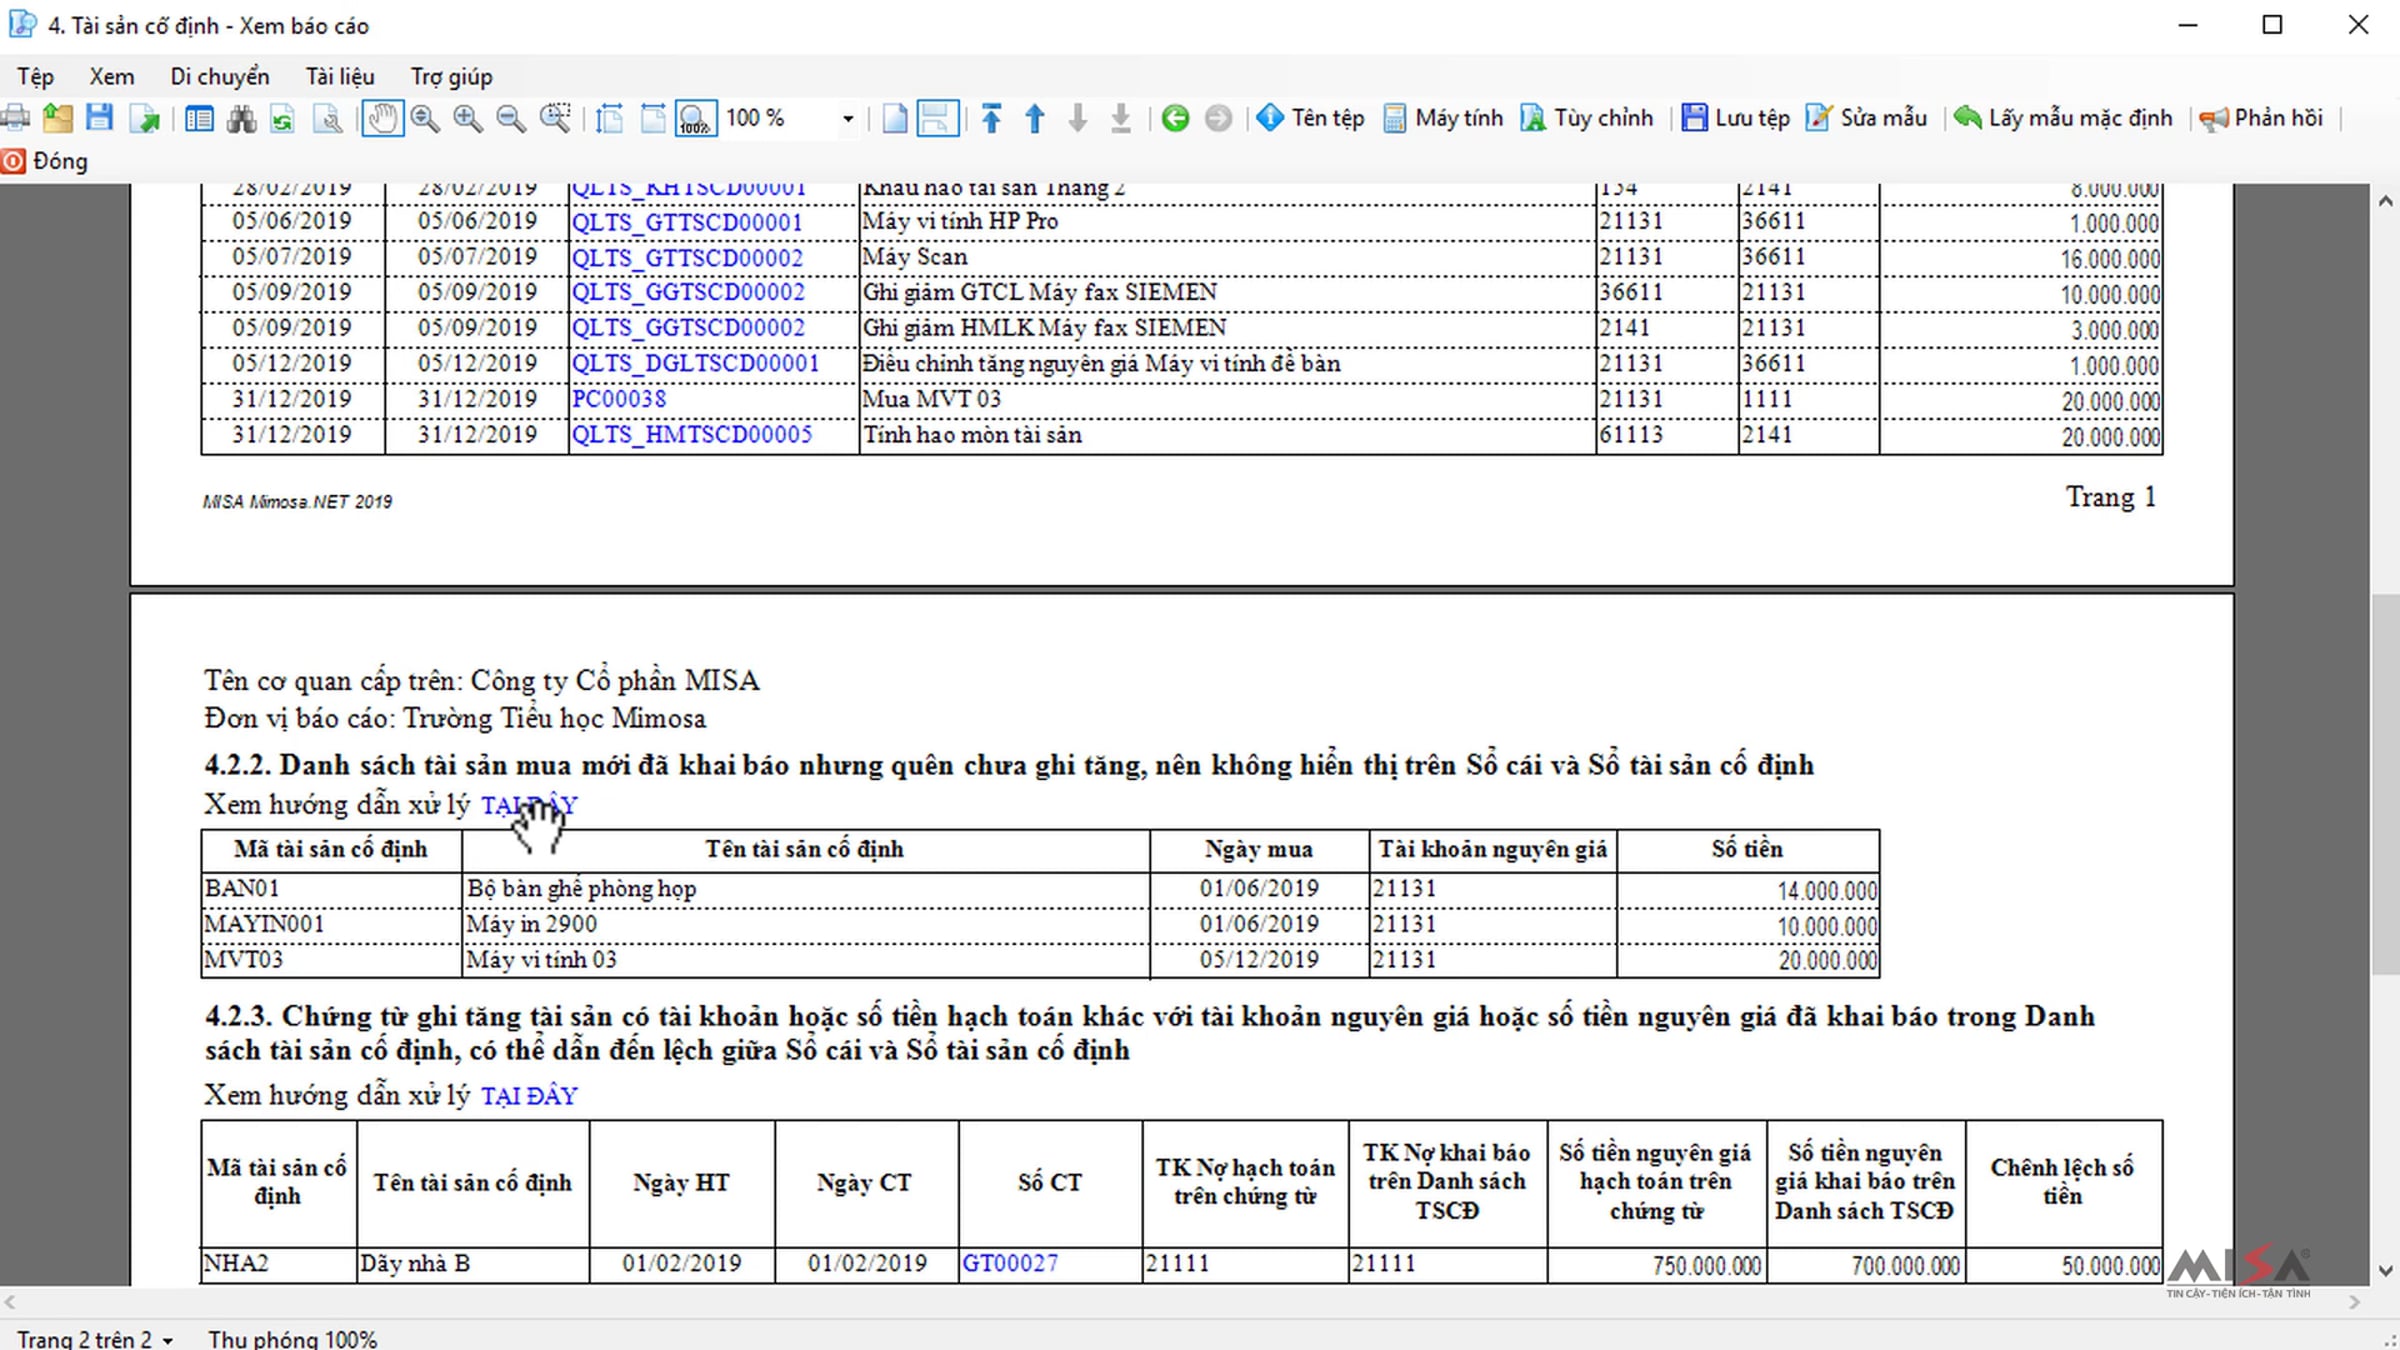This screenshot has width=2400, height=1350.
Task: Export the document with green arrow icon
Action: tap(145, 118)
